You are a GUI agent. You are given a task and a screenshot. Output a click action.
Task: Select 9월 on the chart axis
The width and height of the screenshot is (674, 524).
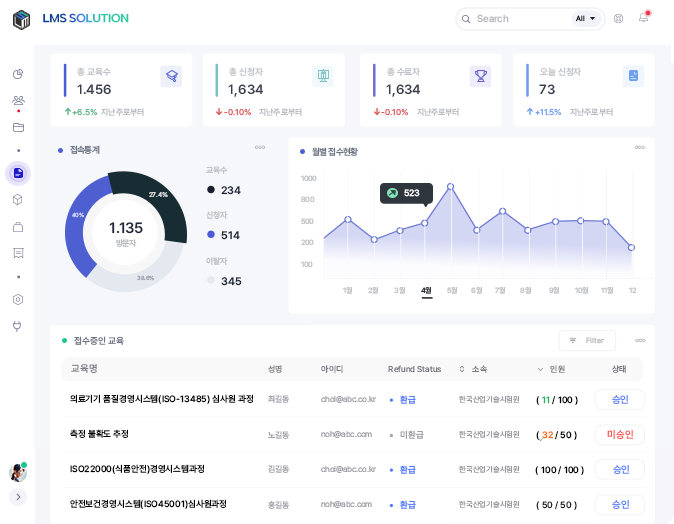pyautogui.click(x=554, y=291)
